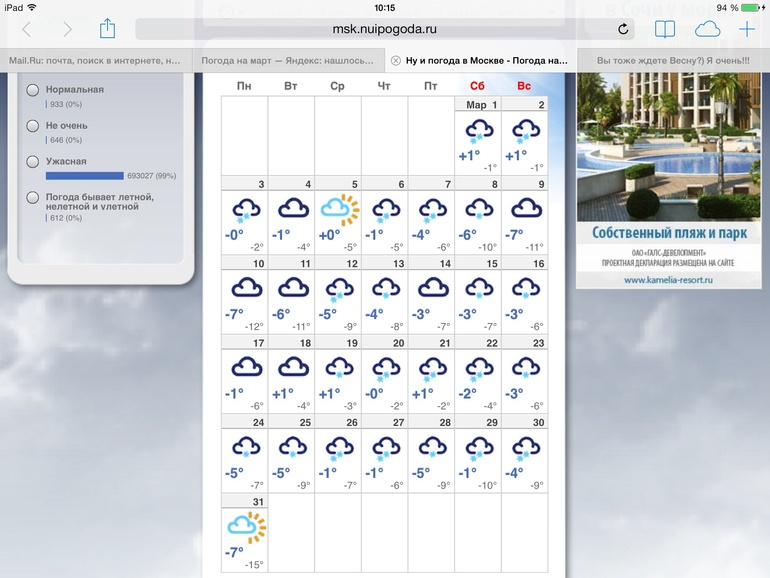Tap the snow cloud icon for March 20
The width and height of the screenshot is (770, 578).
[x=386, y=370]
